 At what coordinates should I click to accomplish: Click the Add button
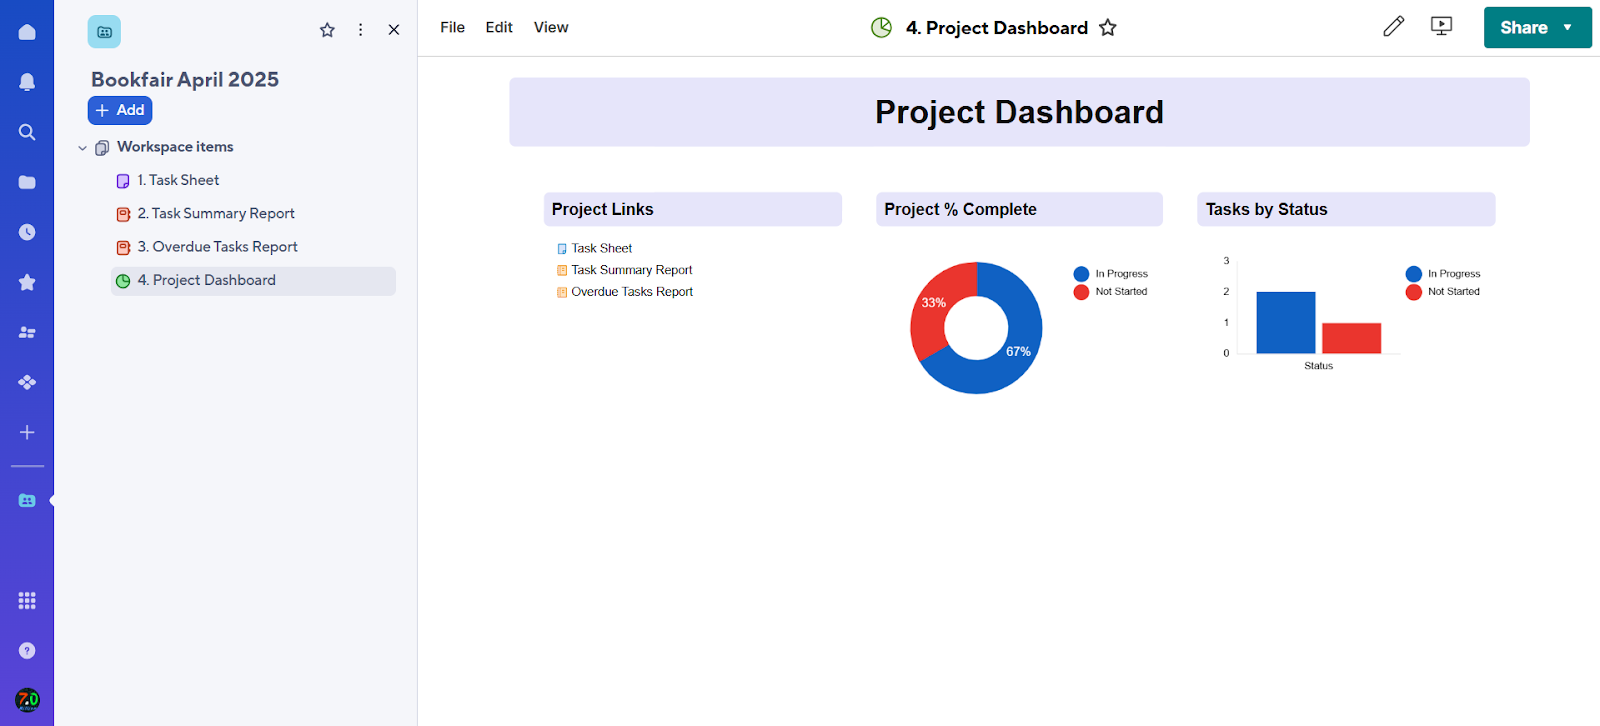[x=120, y=110]
